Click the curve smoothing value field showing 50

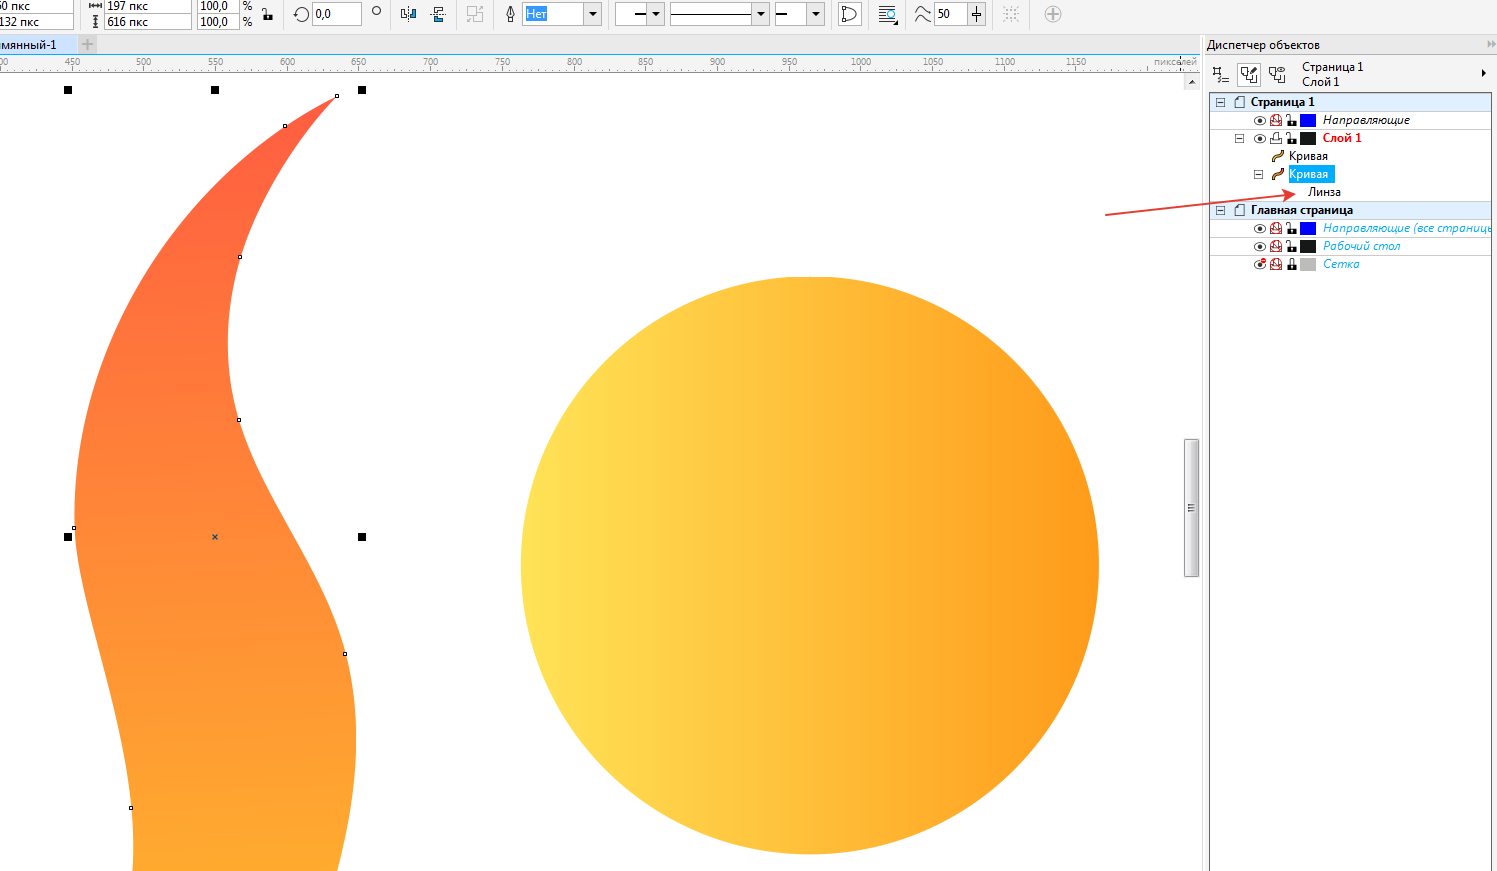[x=951, y=14]
